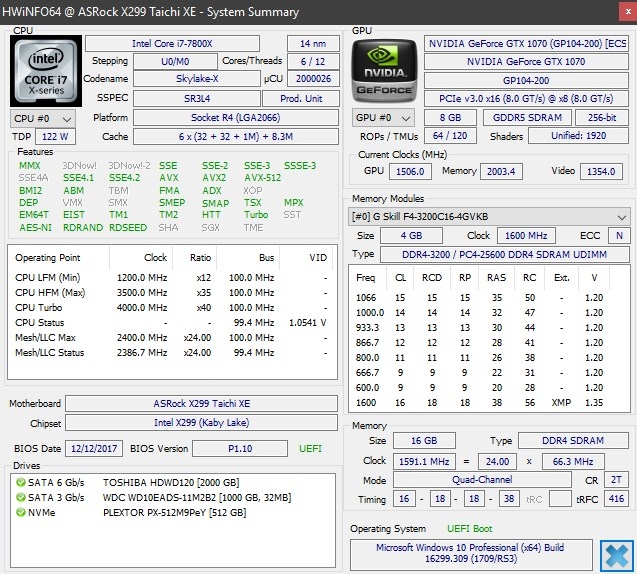Click the 256-bit bus width value
Screen dimensions: 637x574
pos(602,118)
